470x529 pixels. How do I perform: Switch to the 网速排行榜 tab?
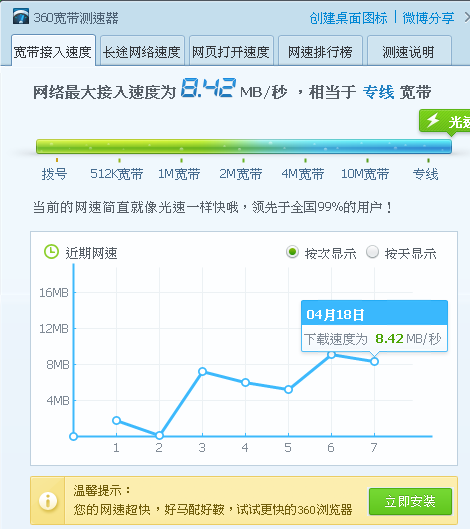[x=320, y=51]
